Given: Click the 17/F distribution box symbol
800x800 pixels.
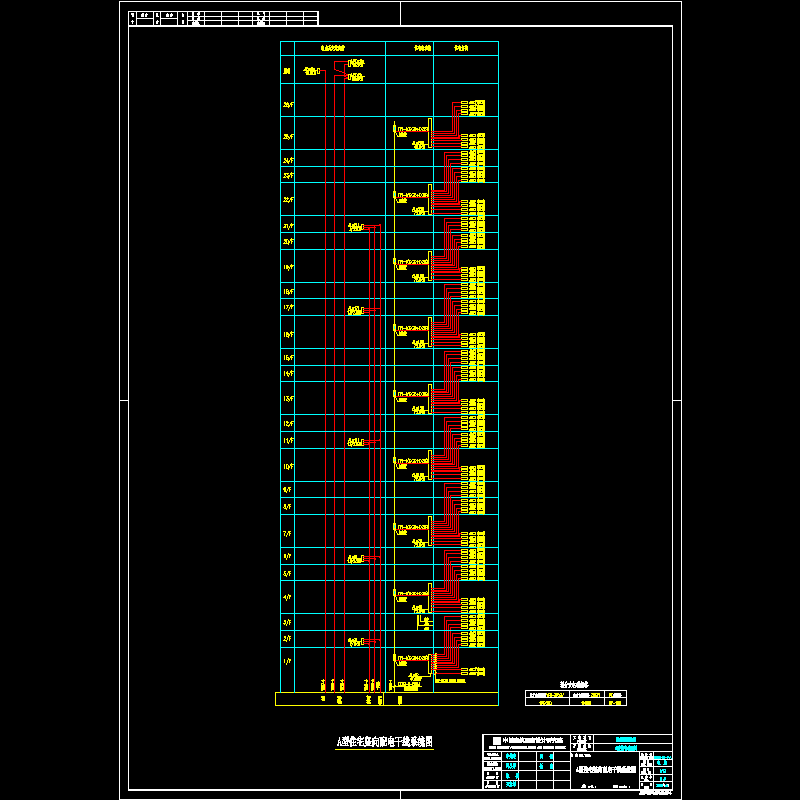Looking at the screenshot, I should pyautogui.click(x=357, y=310).
